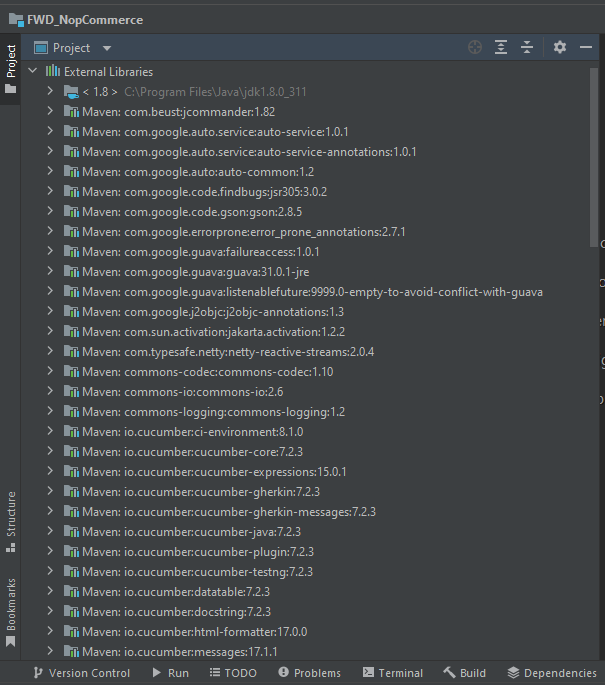Click the library icon beside cucumber-core:7.2.3
The height and width of the screenshot is (685, 605).
pyautogui.click(x=71, y=452)
